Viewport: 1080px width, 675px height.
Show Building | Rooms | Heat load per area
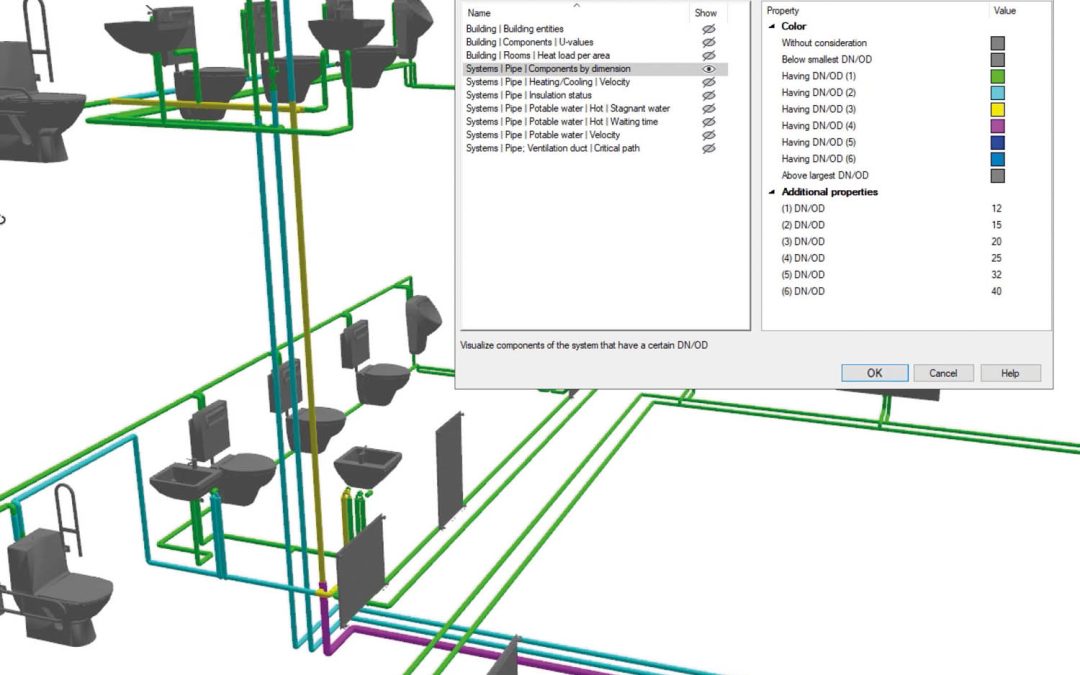(x=708, y=55)
